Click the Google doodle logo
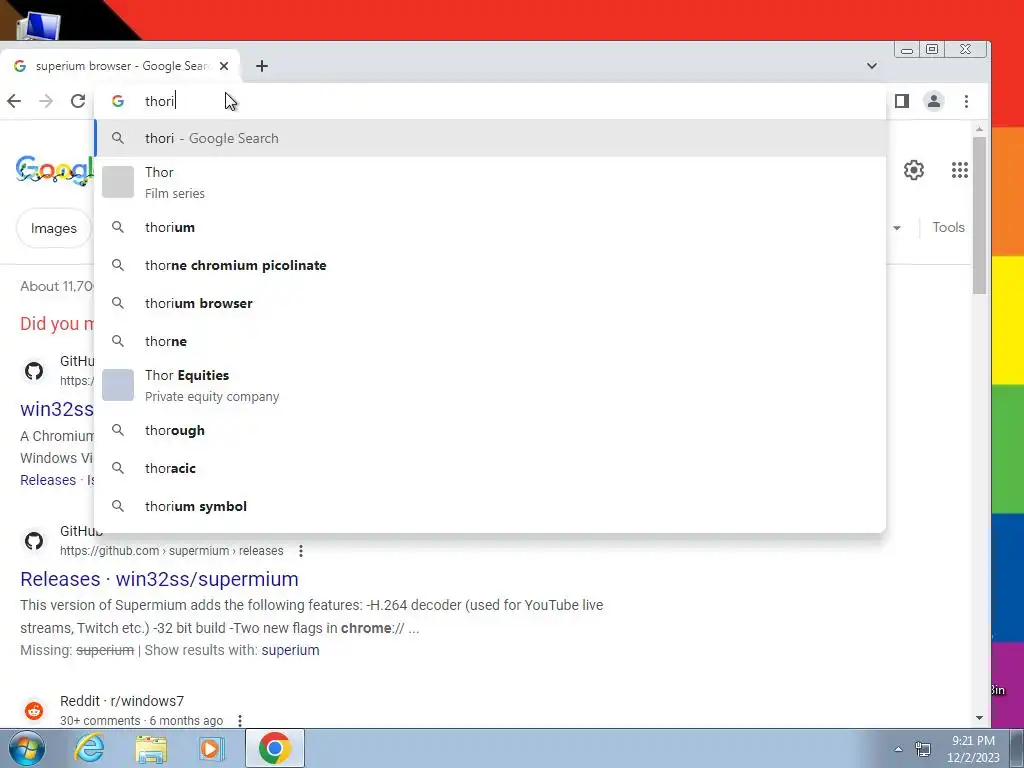This screenshot has width=1024, height=768. point(55,170)
